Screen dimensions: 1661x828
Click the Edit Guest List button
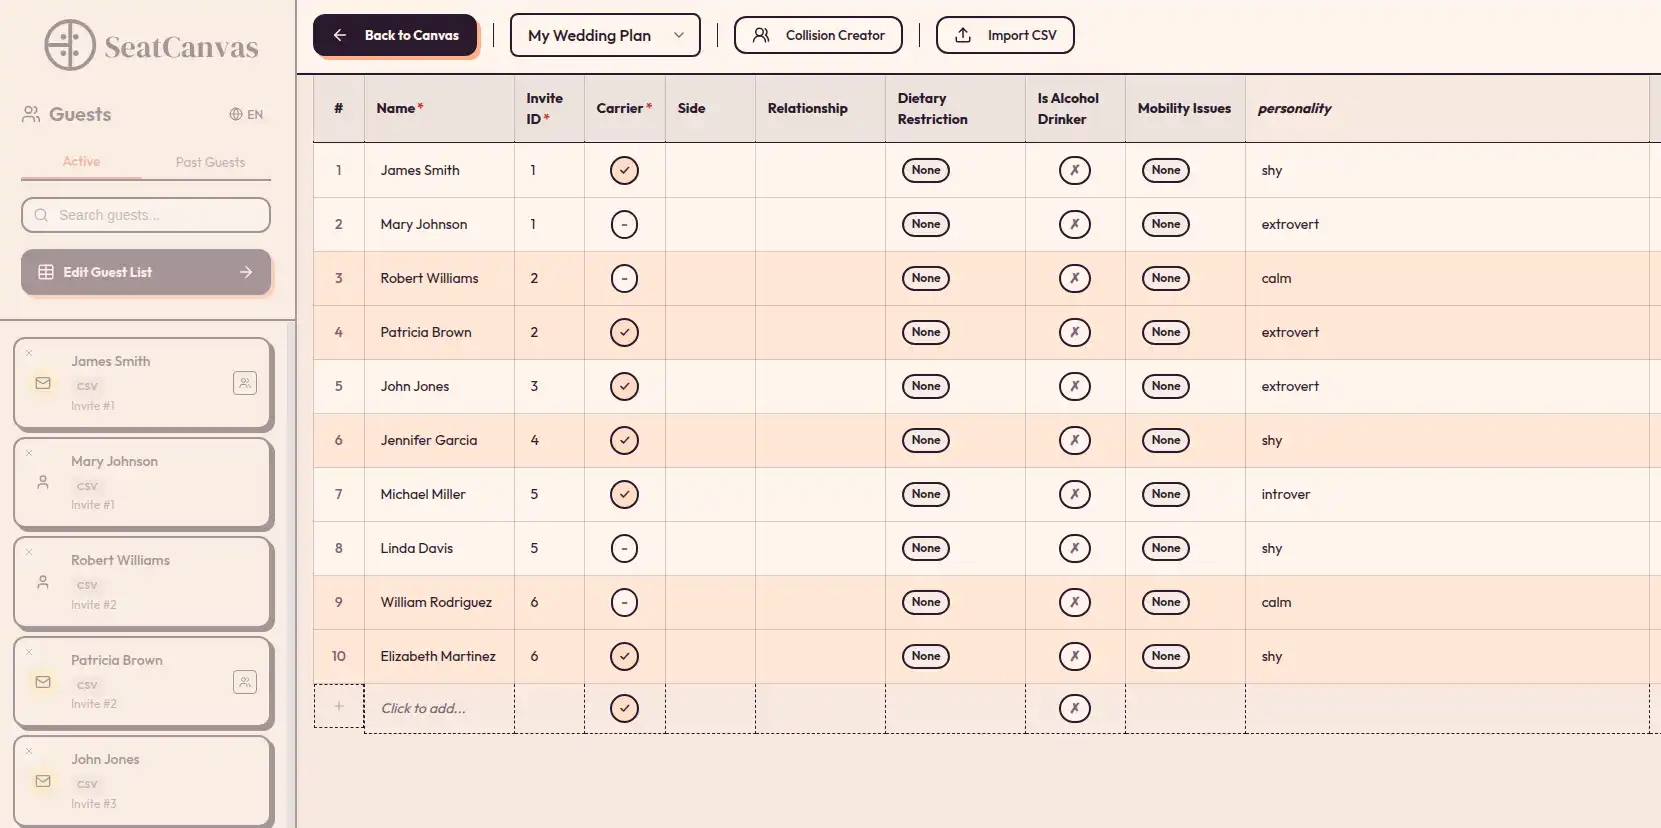pyautogui.click(x=146, y=272)
